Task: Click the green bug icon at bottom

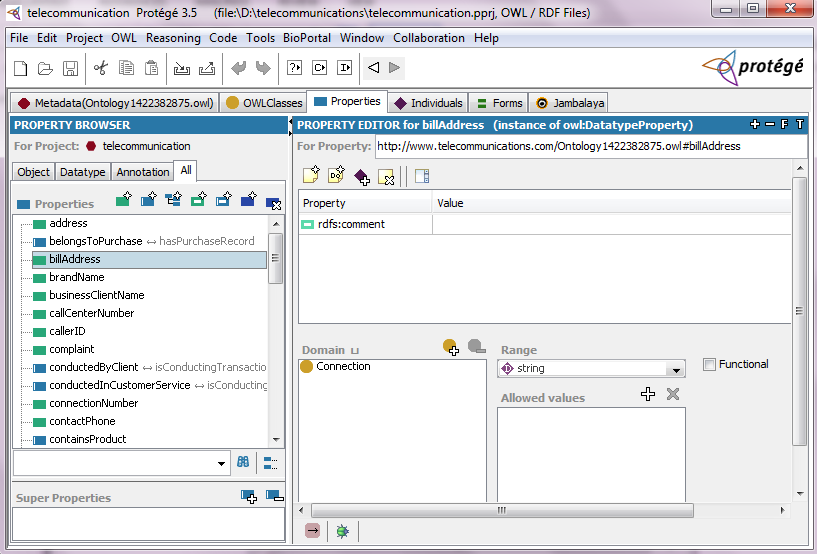Action: pyautogui.click(x=342, y=531)
